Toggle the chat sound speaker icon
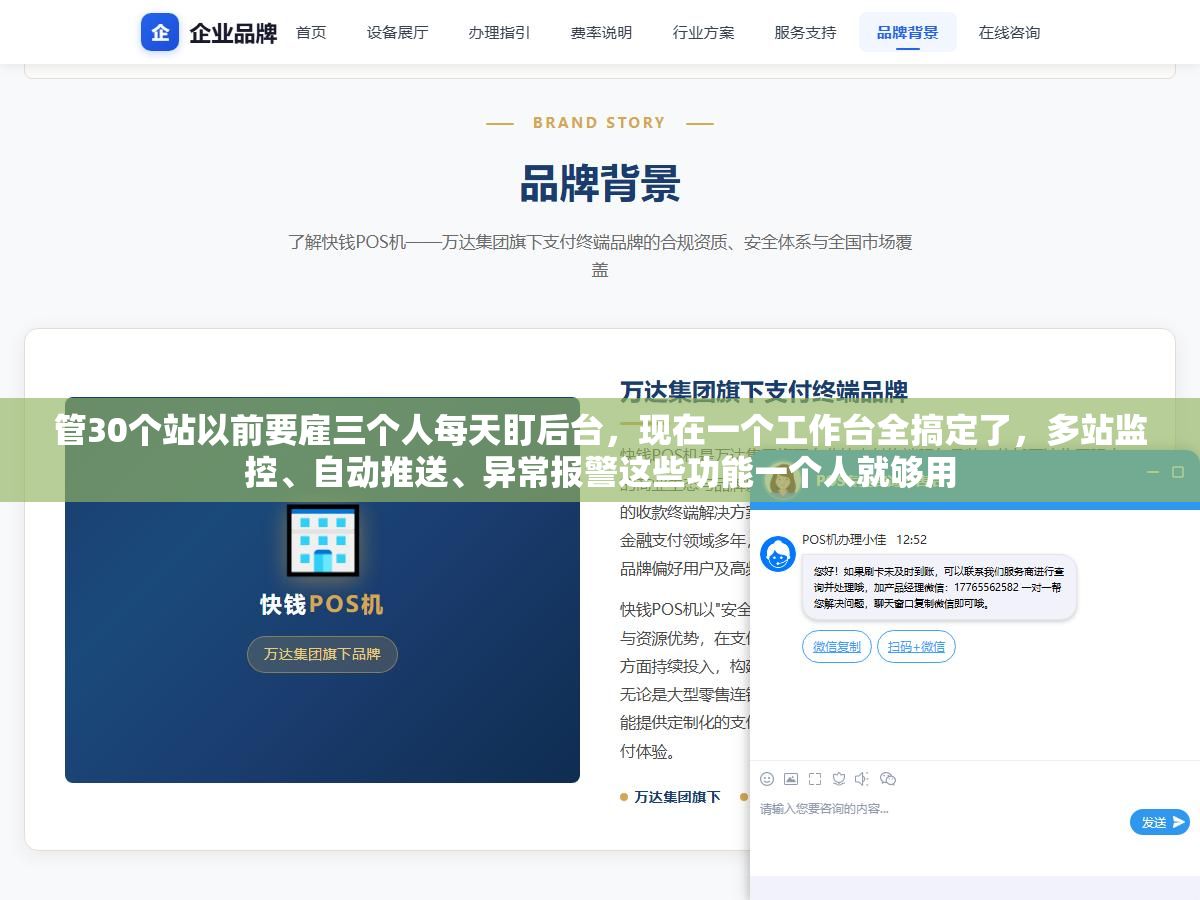 pos(863,779)
